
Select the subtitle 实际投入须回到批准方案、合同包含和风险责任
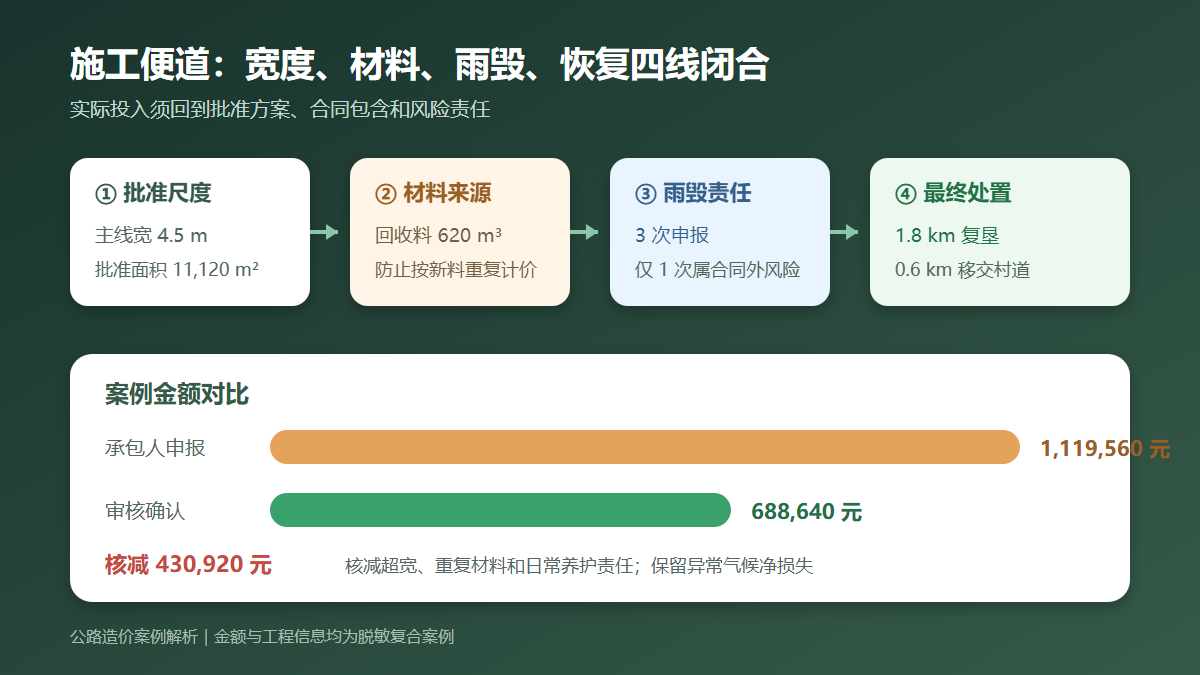click(280, 110)
